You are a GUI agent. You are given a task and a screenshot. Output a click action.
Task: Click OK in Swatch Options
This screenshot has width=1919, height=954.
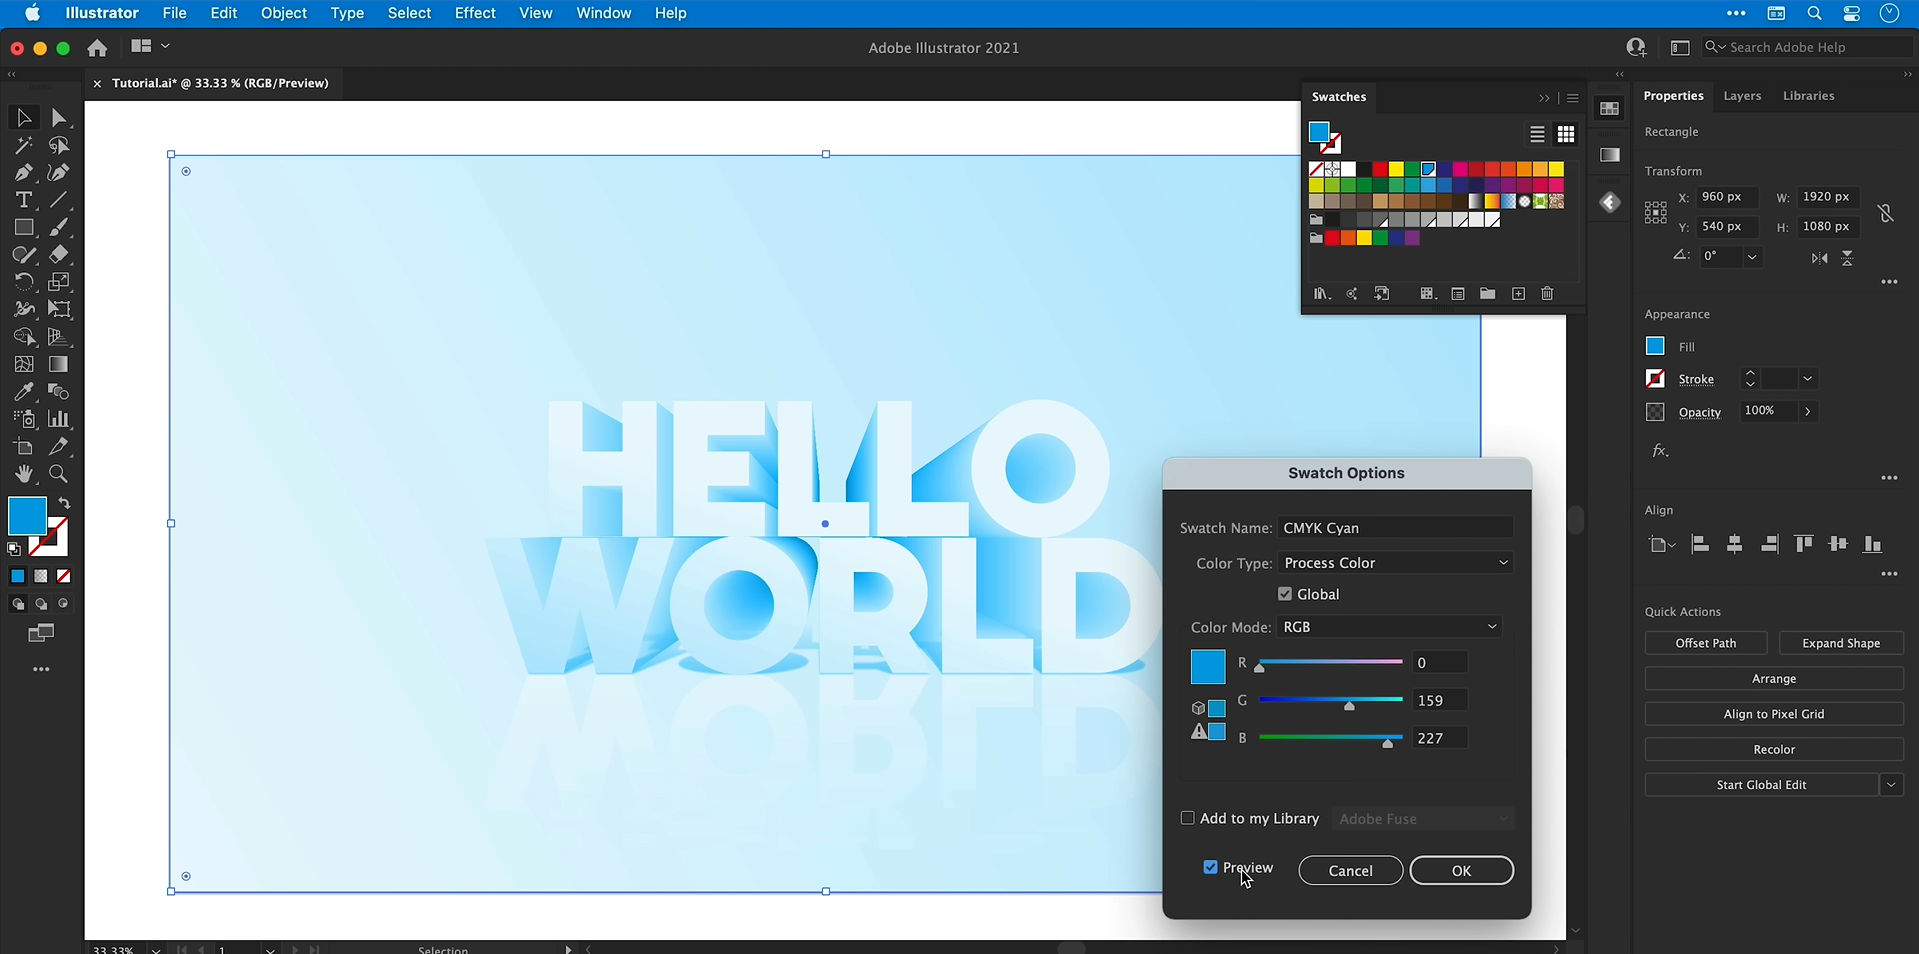(x=1461, y=871)
